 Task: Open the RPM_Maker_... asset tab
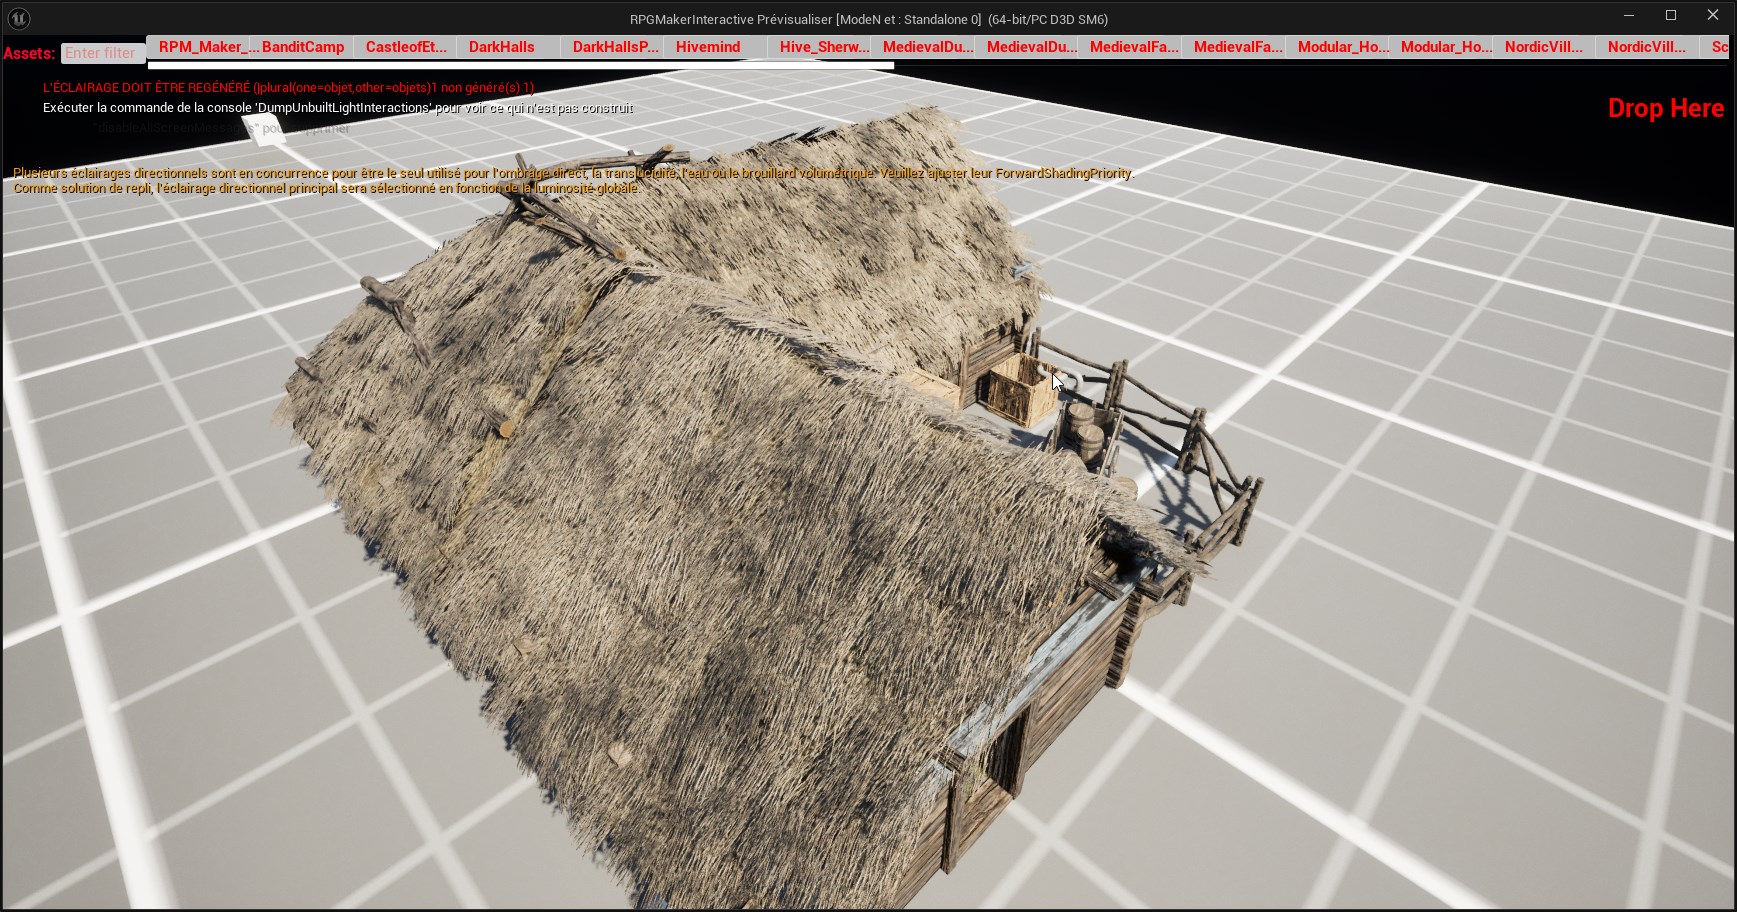[x=199, y=47]
